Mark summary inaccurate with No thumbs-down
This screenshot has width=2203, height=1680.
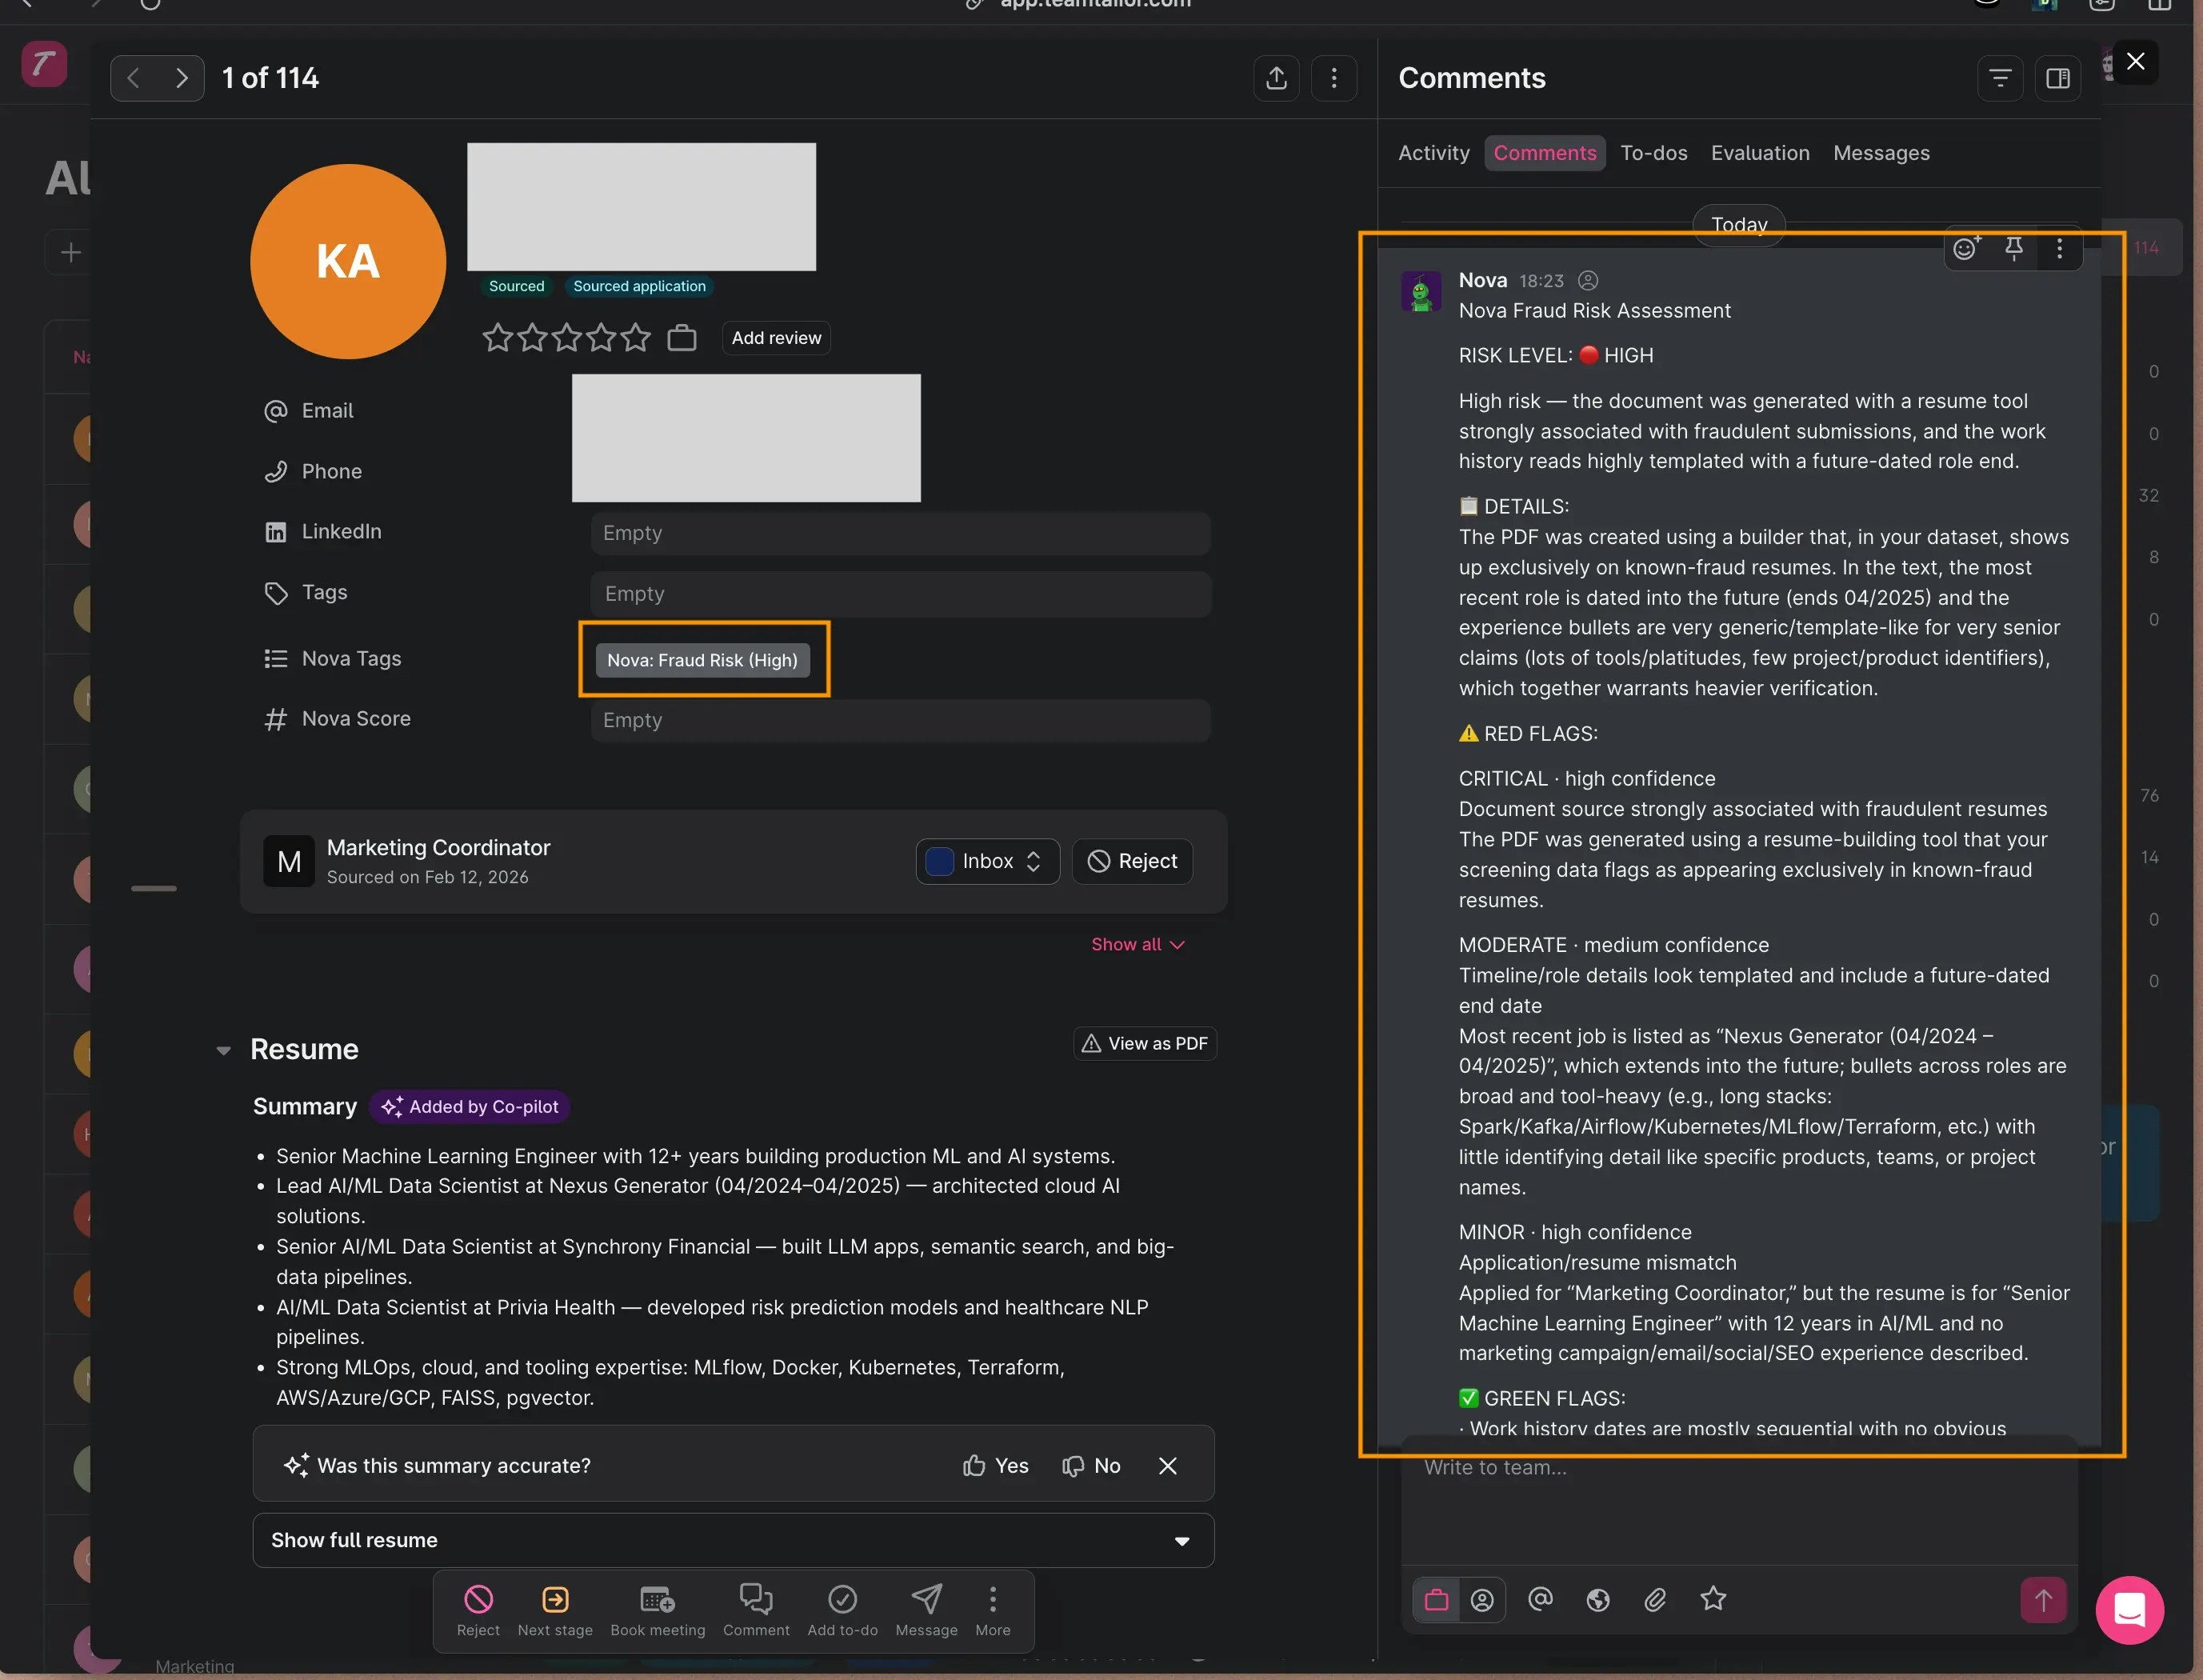[1091, 1465]
